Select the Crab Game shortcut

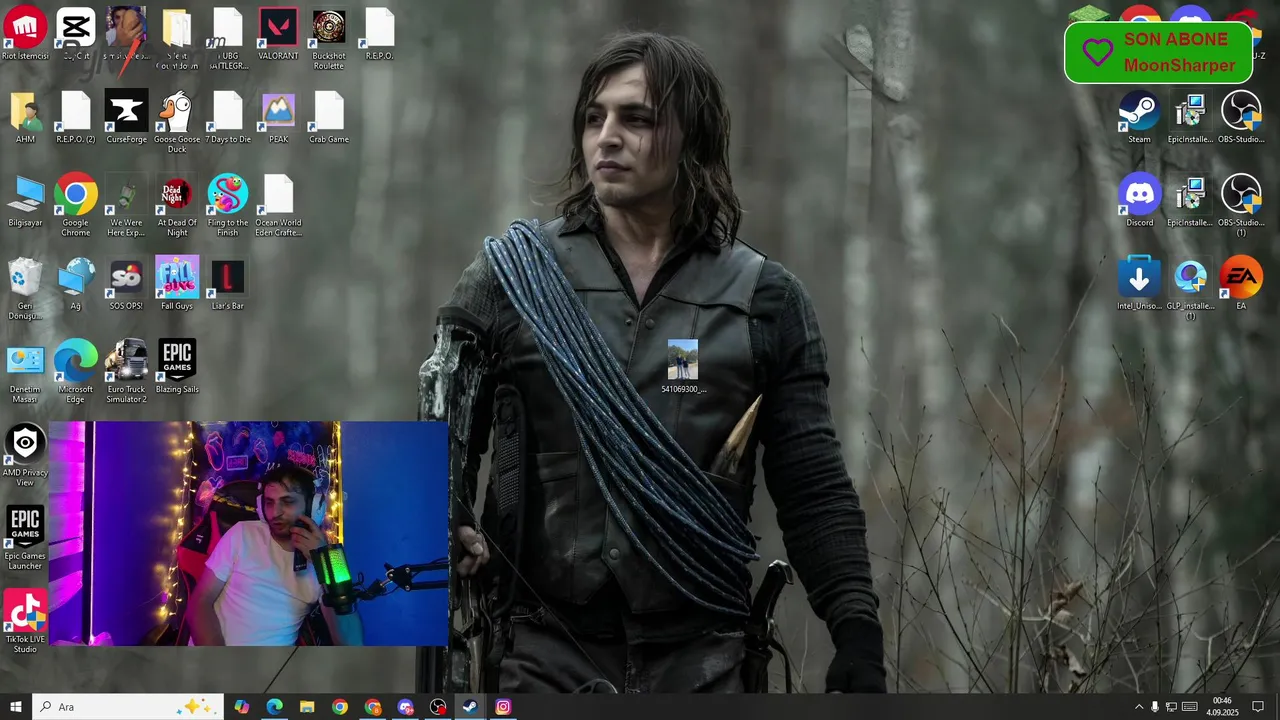pos(329,111)
